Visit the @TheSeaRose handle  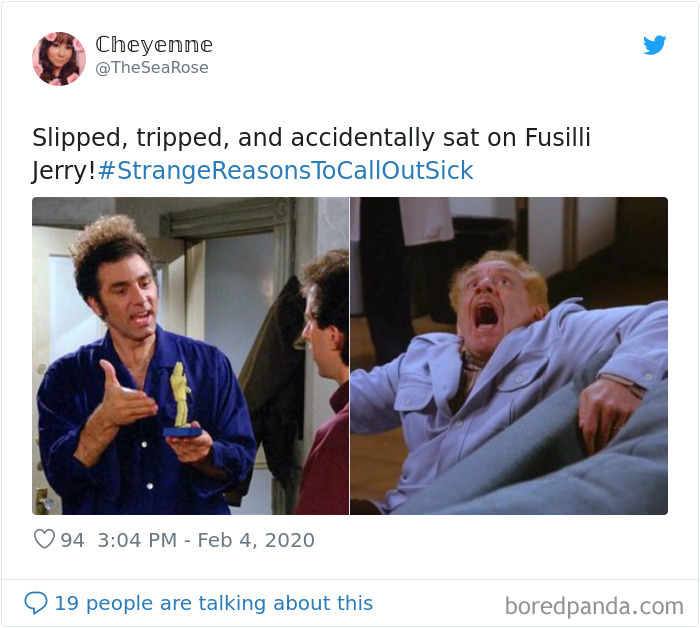point(152,67)
